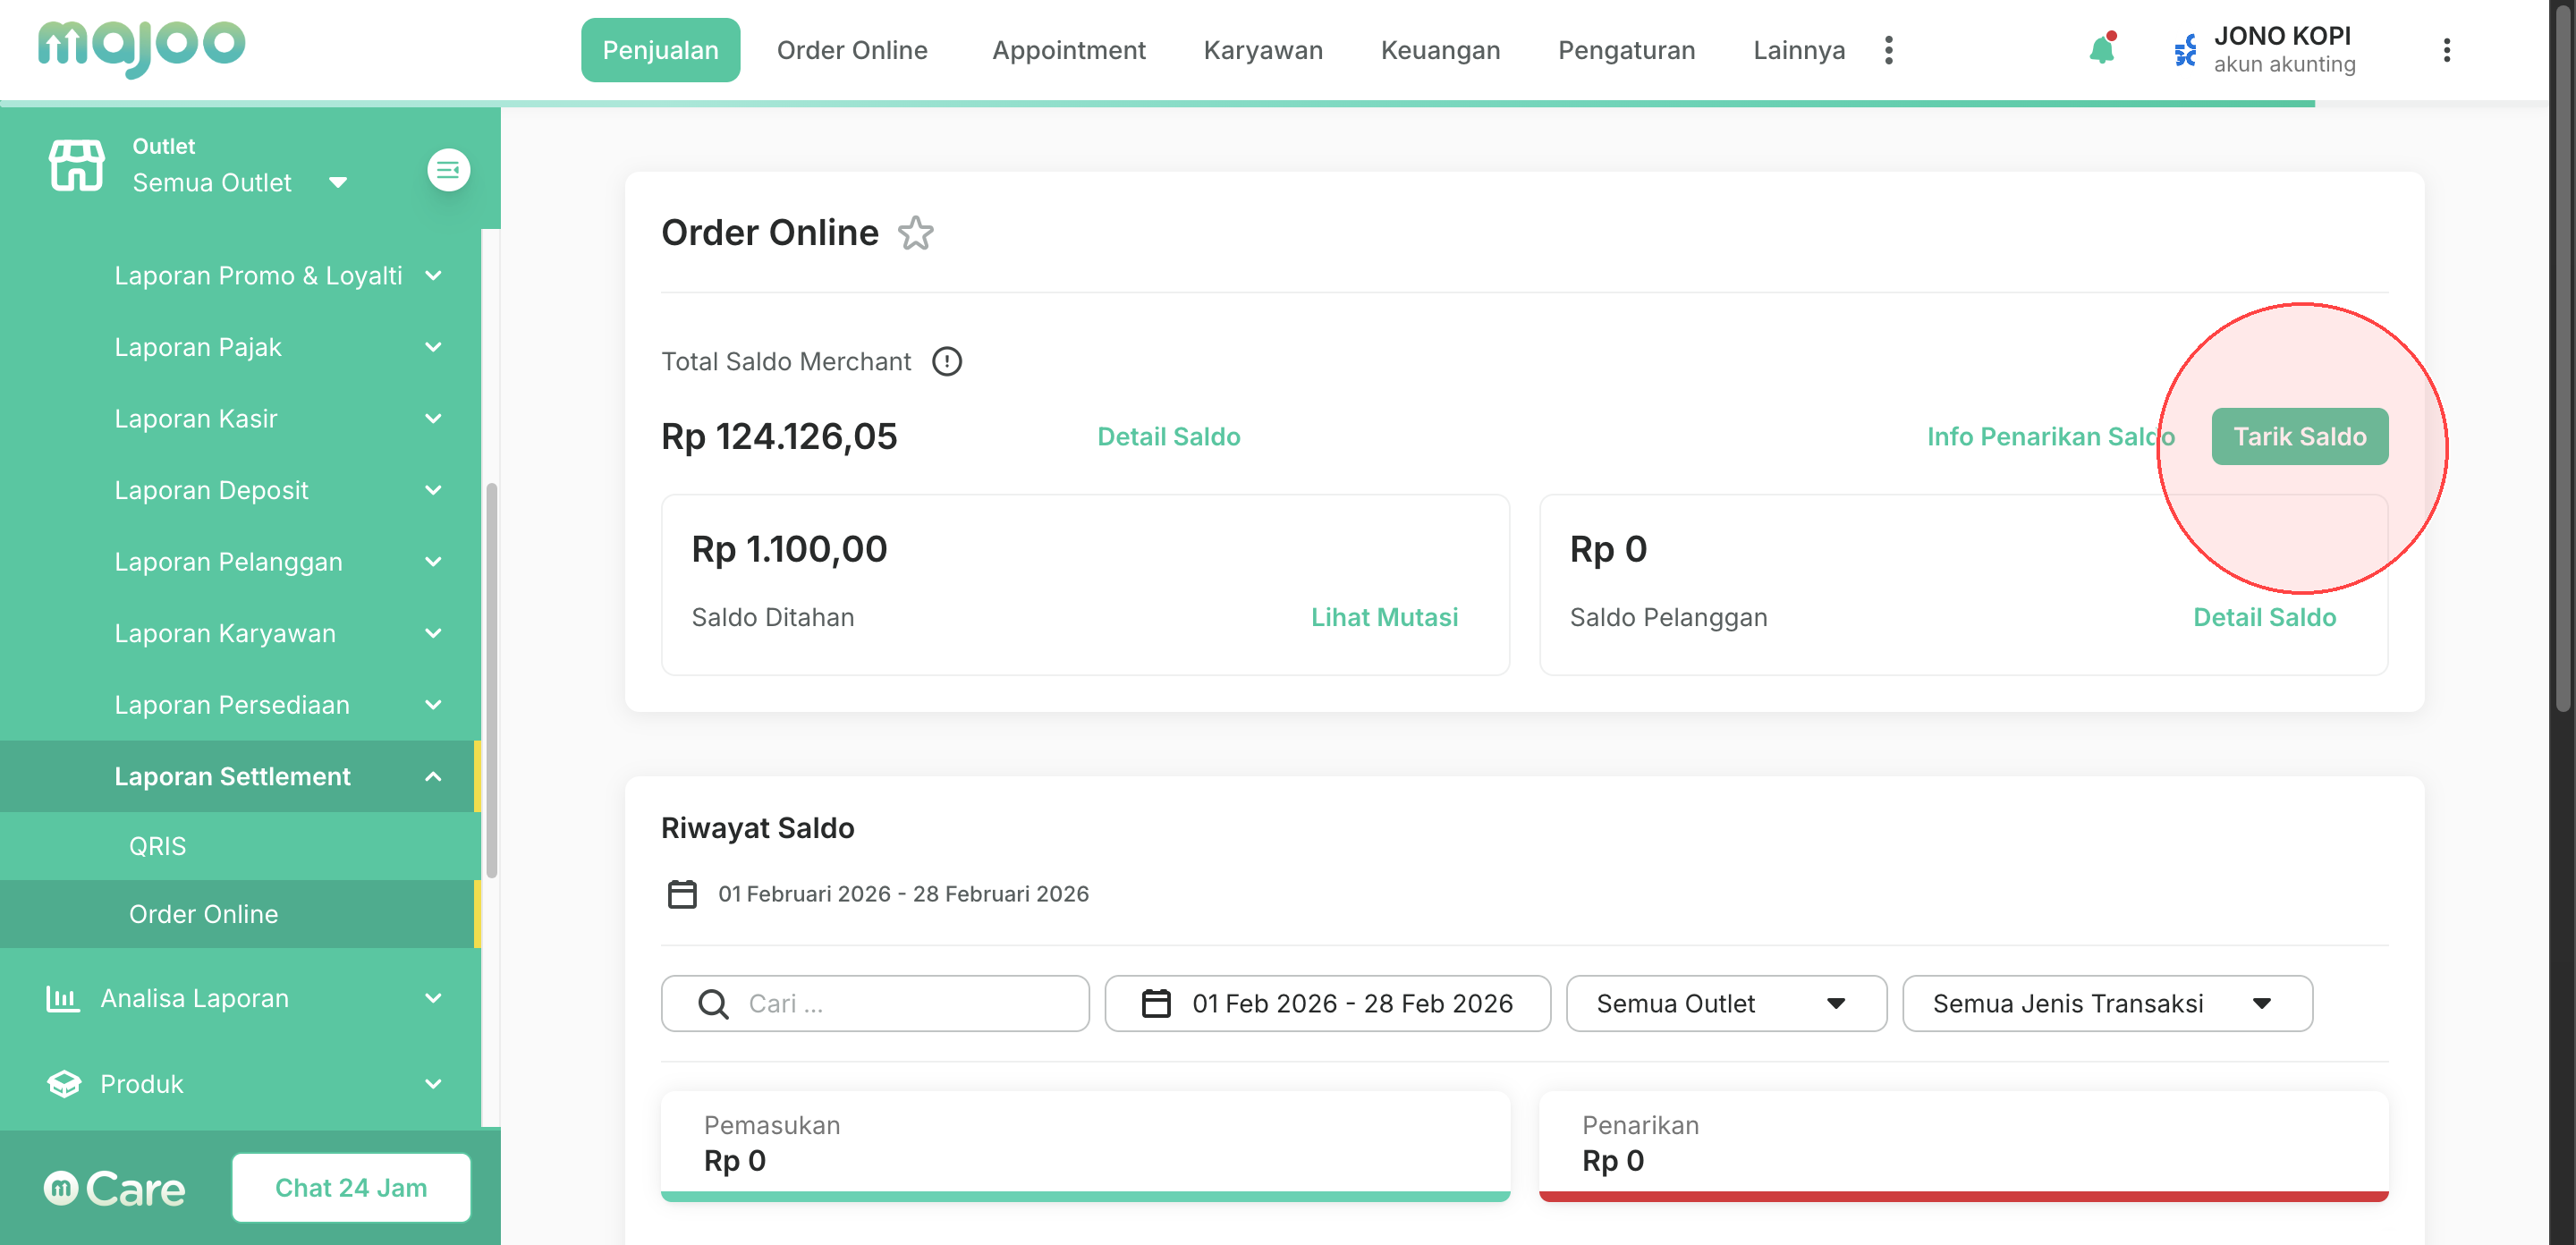Click the outlet store icon
The width and height of the screenshot is (2576, 1245).
tap(76, 165)
